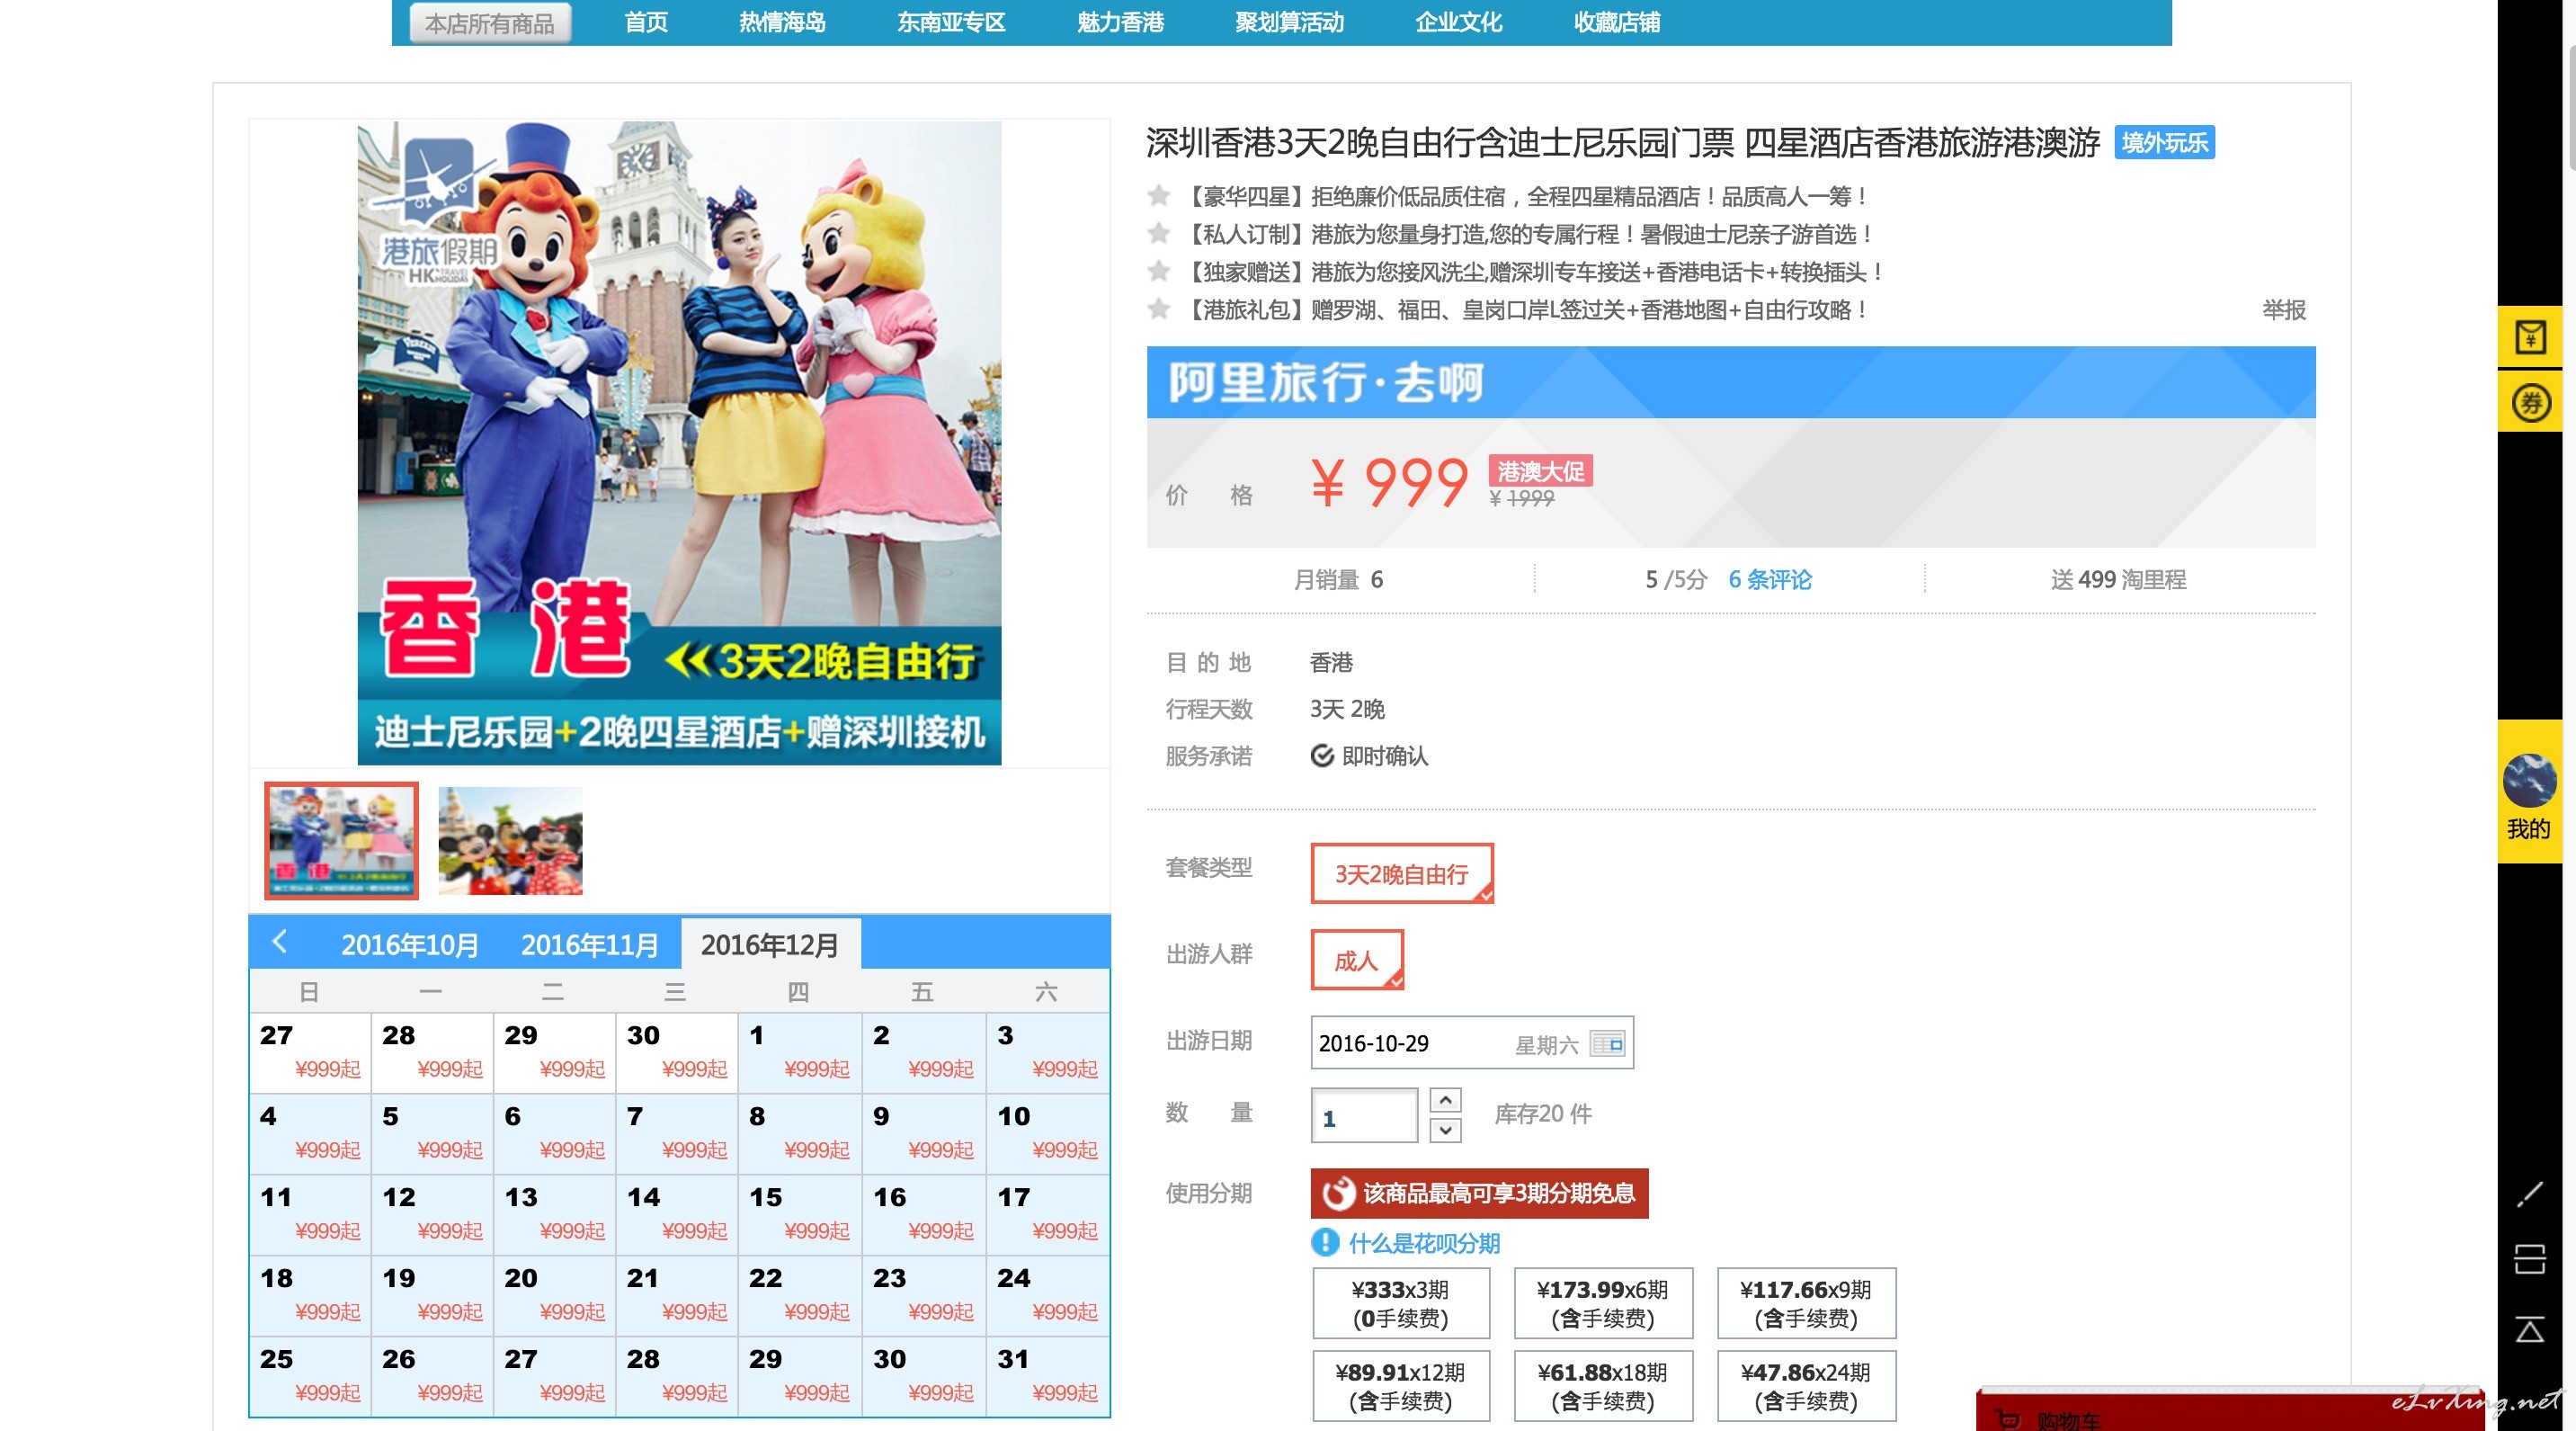Select the first Hong Kong product thumbnail

341,840
